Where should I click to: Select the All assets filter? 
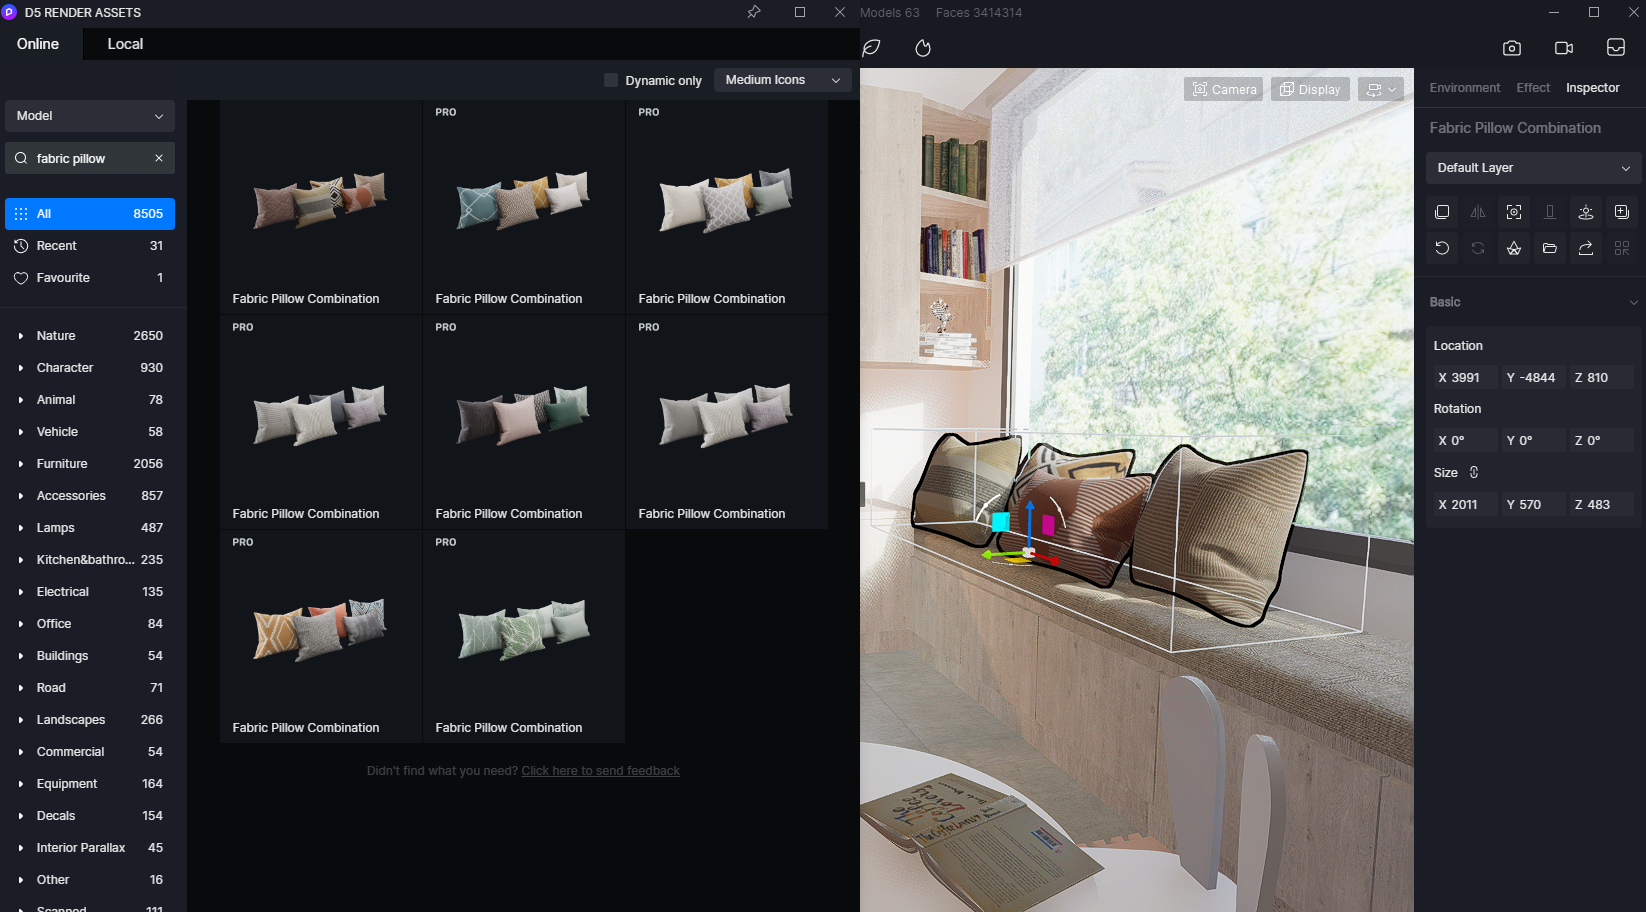click(90, 214)
